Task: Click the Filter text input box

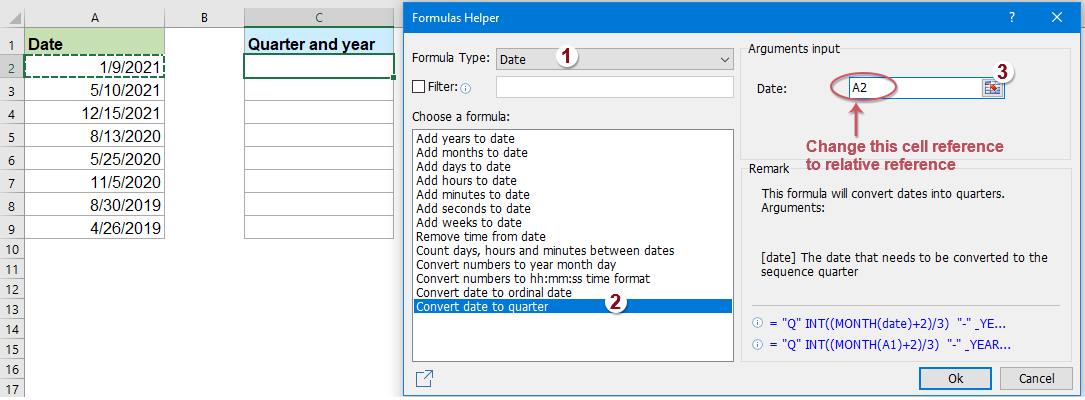Action: 614,87
